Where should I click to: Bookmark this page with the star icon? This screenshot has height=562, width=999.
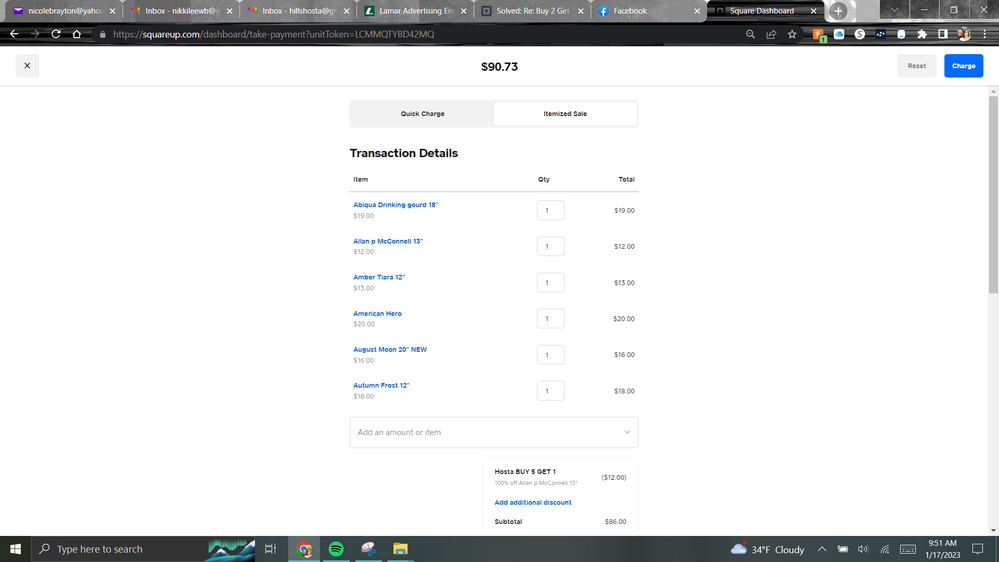[792, 34]
